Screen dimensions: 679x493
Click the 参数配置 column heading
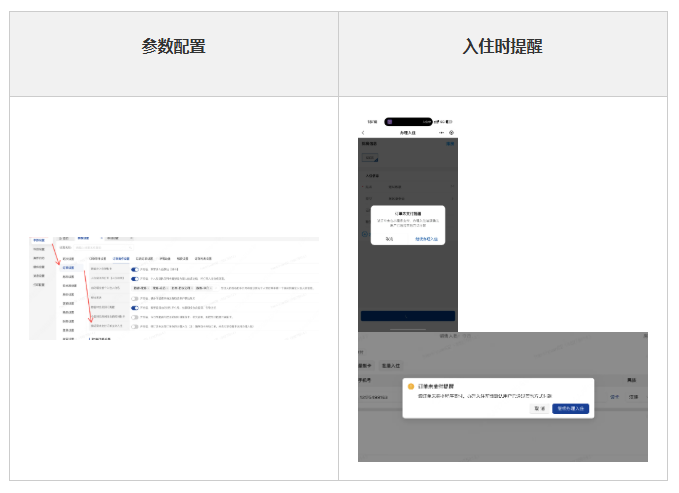click(x=173, y=46)
